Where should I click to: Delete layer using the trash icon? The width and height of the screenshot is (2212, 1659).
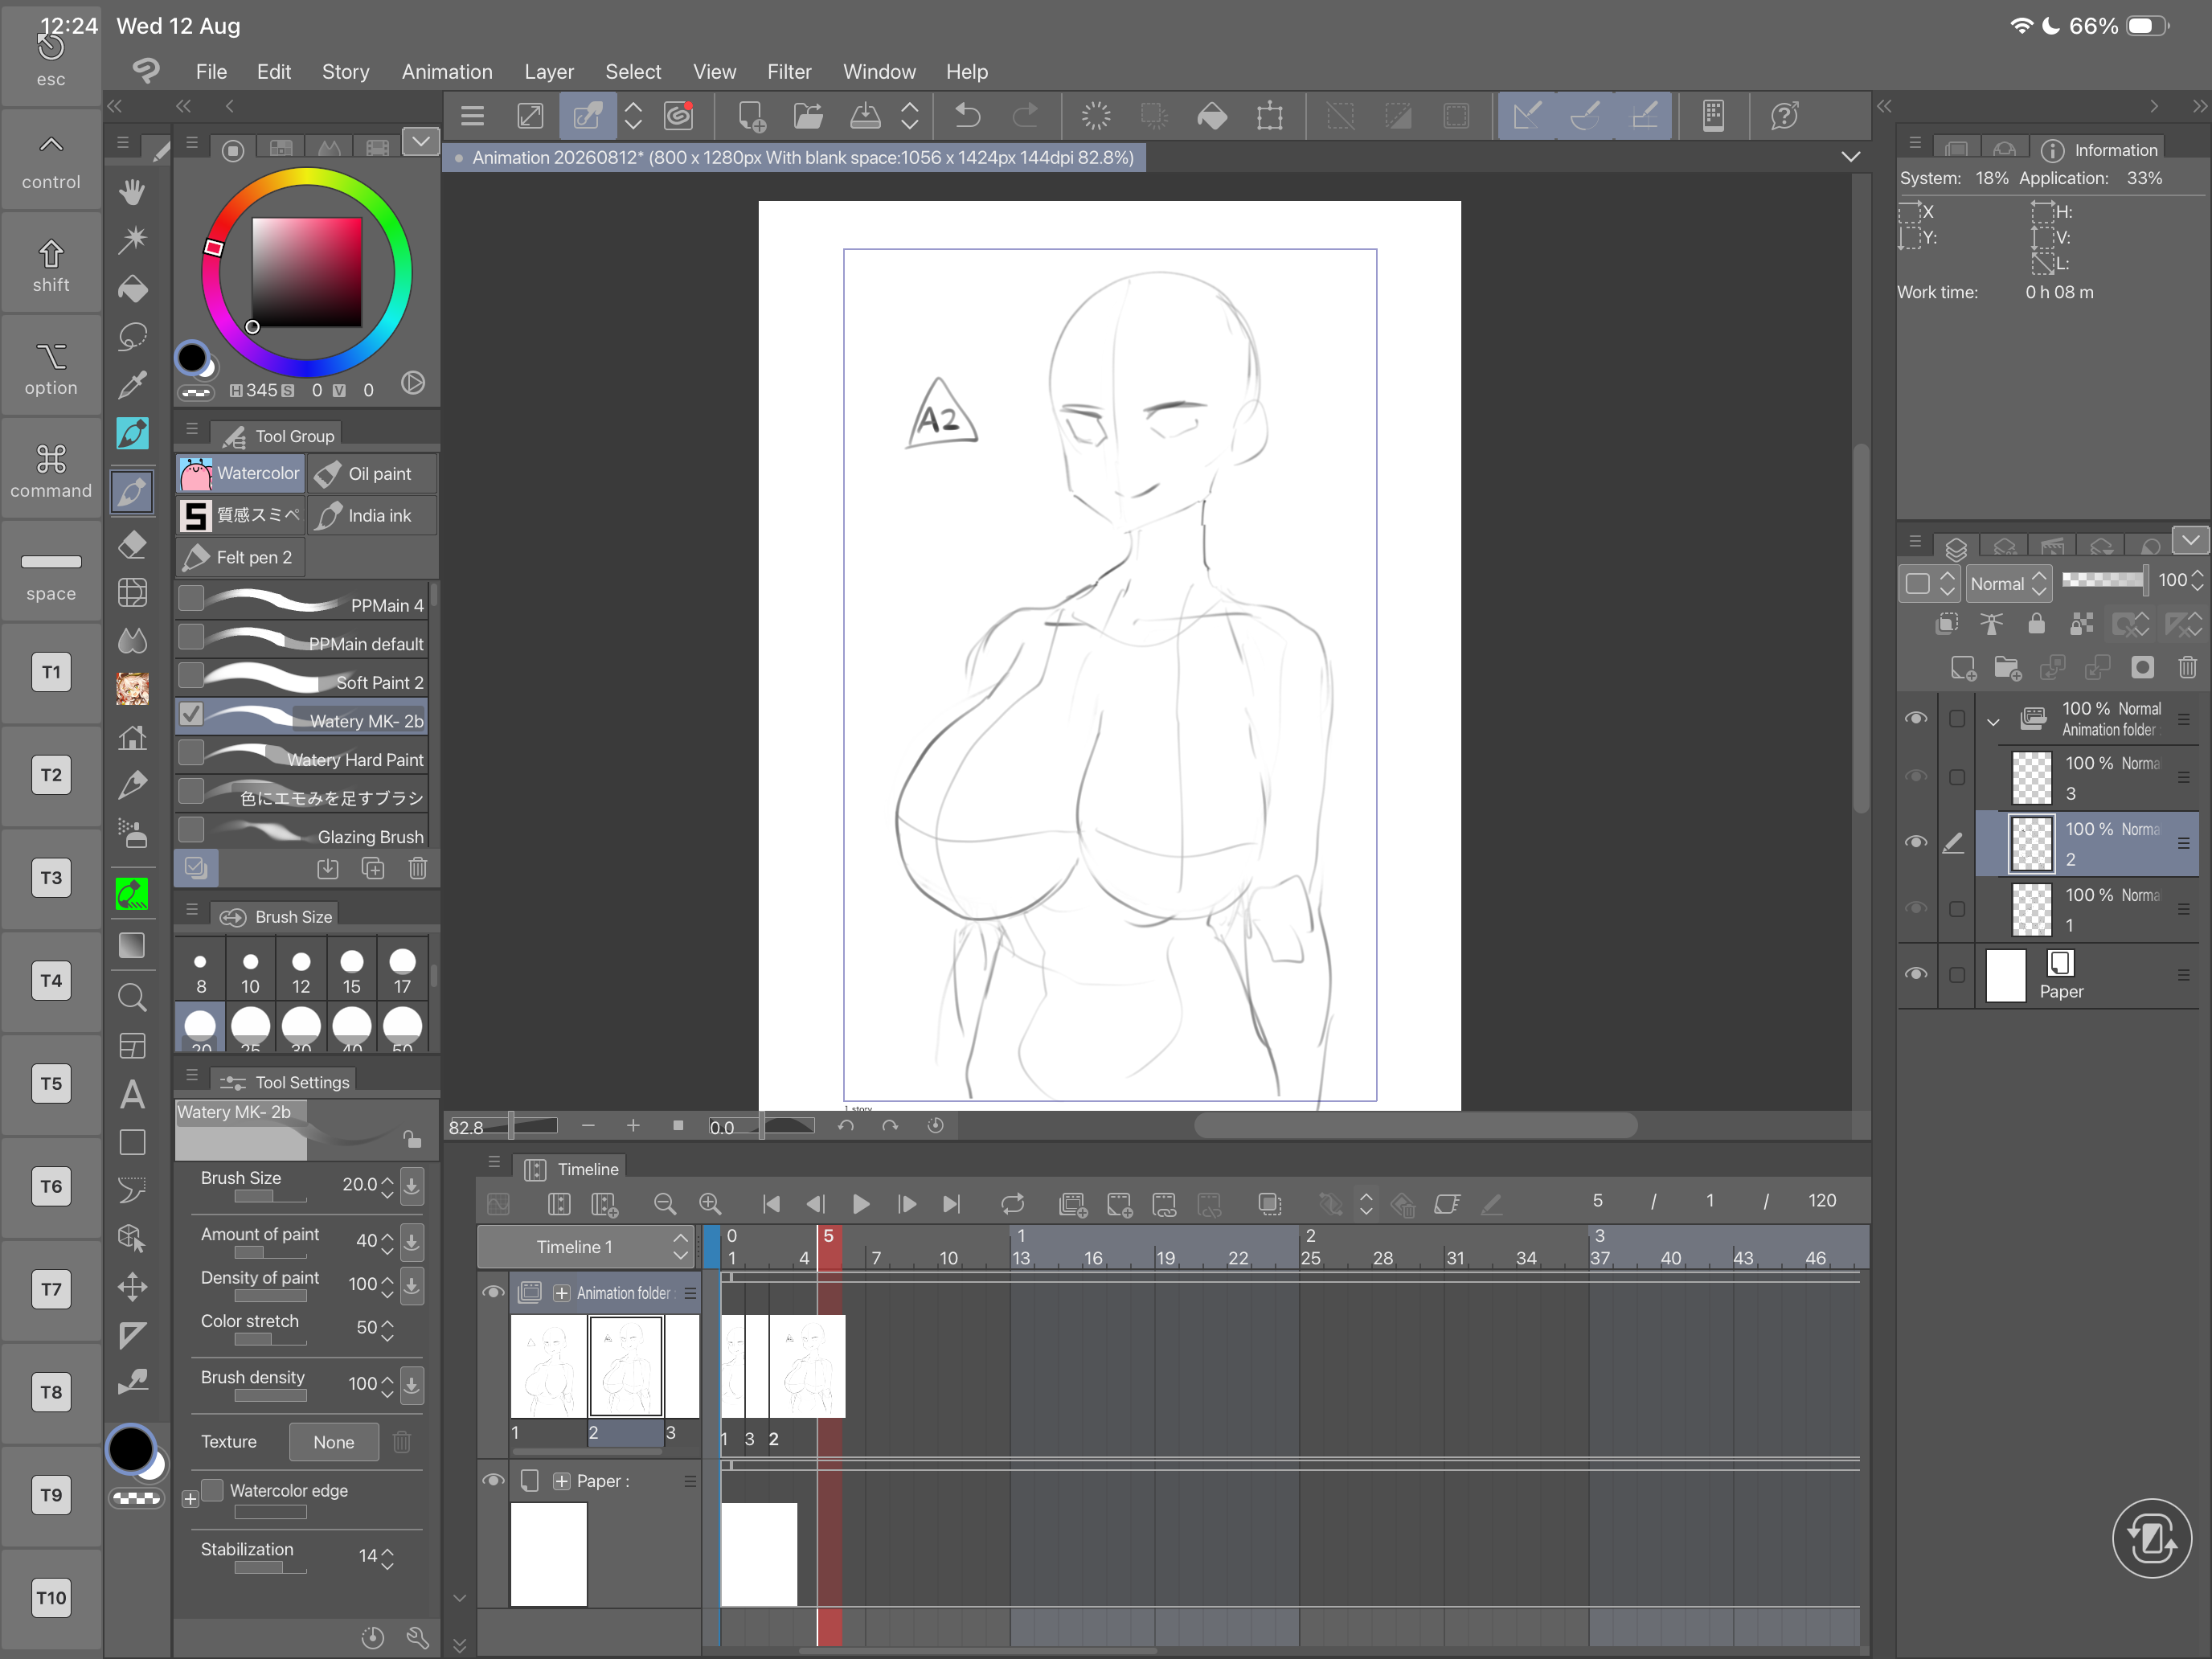tap(2187, 667)
